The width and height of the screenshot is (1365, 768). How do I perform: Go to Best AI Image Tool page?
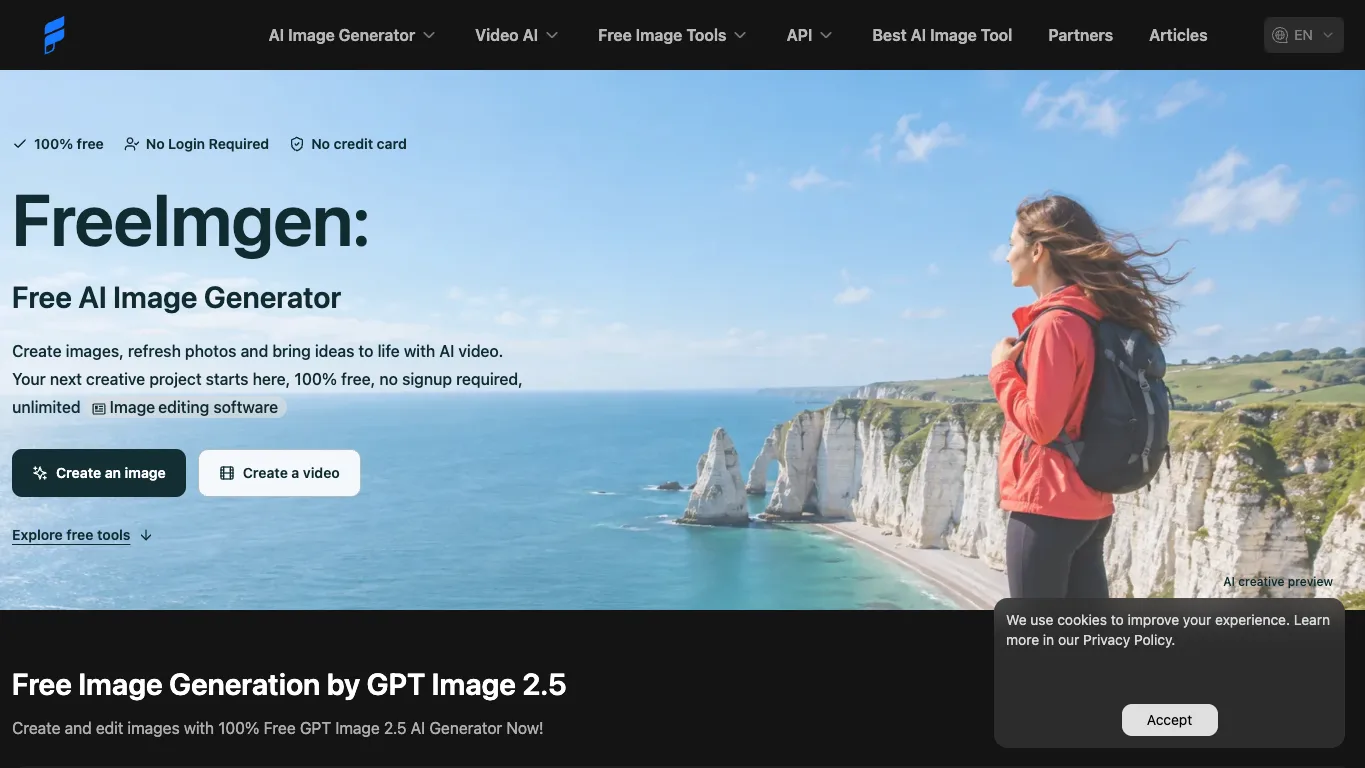[942, 35]
